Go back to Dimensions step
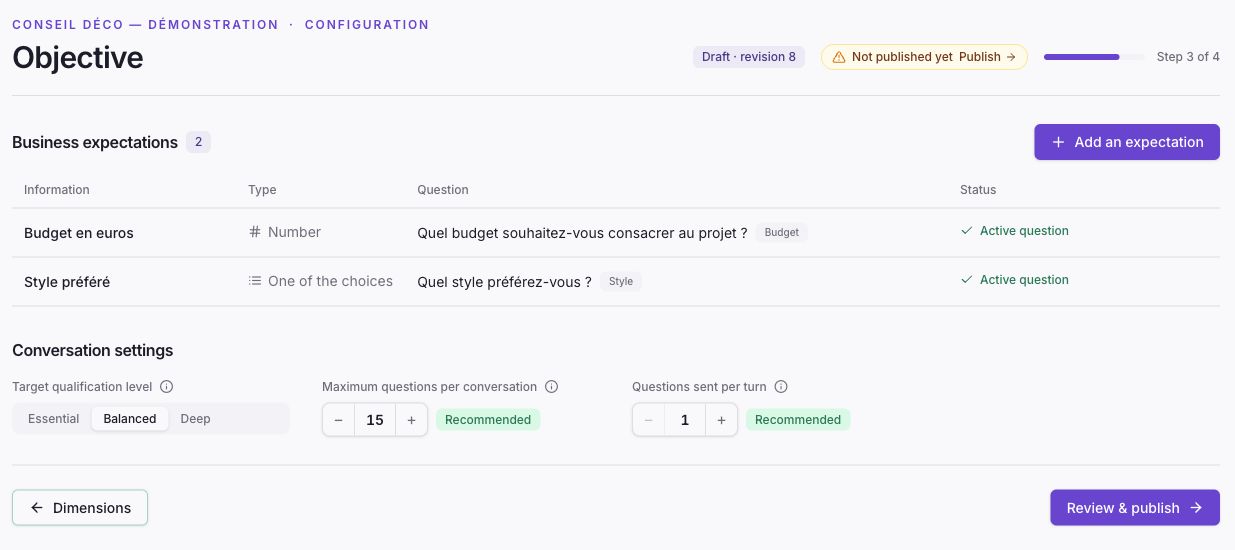1235x550 pixels. click(80, 508)
